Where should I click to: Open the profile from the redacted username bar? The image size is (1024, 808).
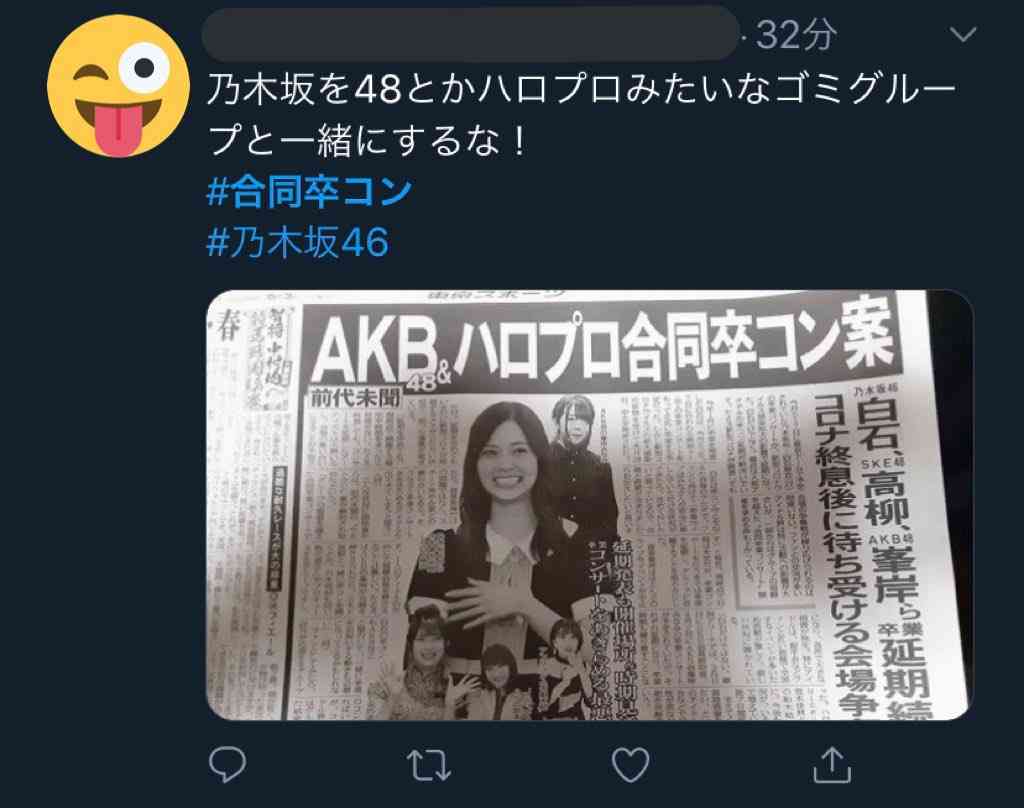470,34
